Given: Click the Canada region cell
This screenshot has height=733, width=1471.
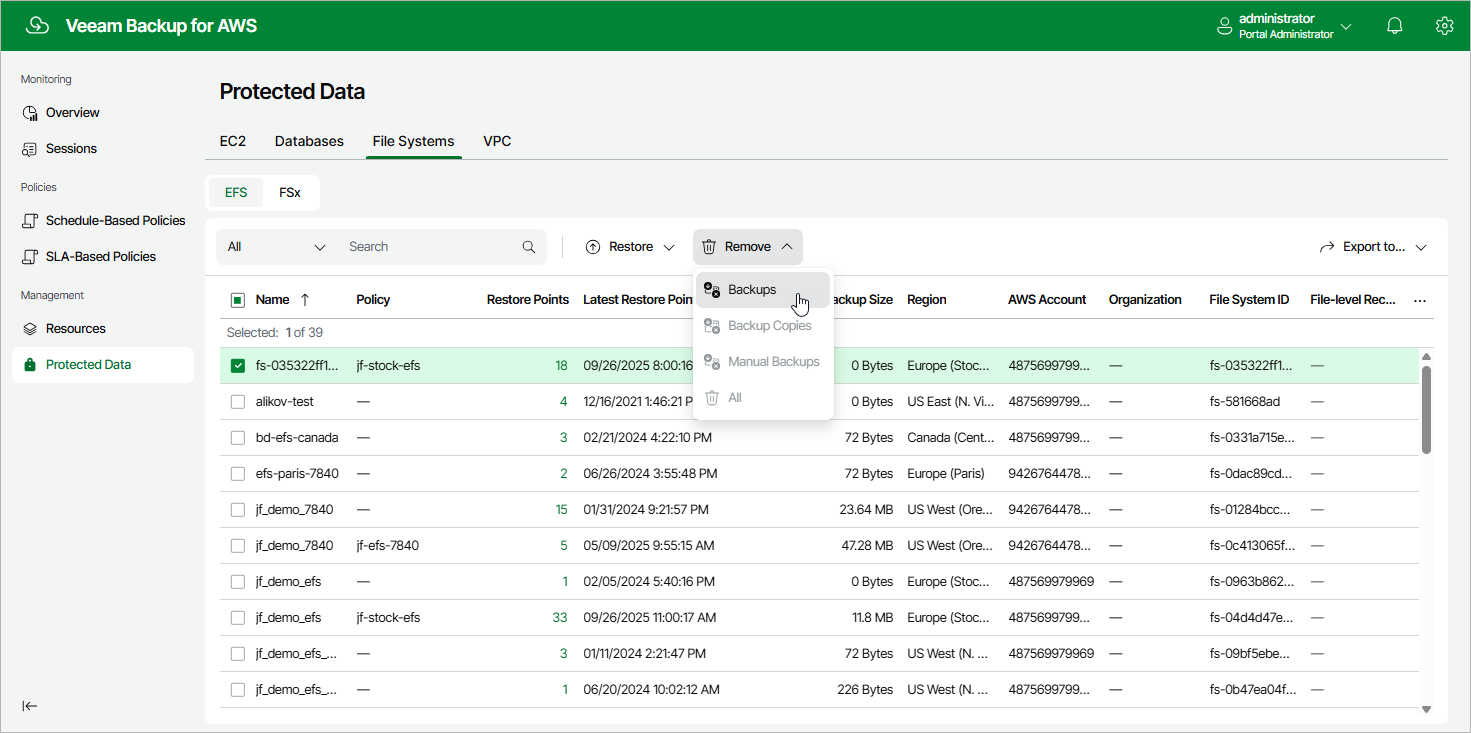Looking at the screenshot, I should pos(951,438).
